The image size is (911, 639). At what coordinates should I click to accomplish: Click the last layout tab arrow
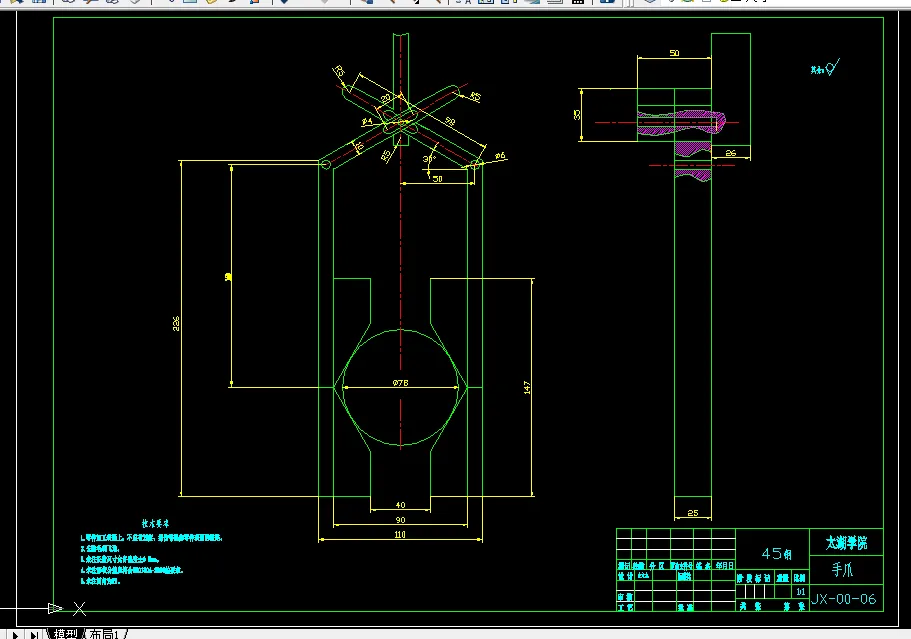tap(34, 635)
